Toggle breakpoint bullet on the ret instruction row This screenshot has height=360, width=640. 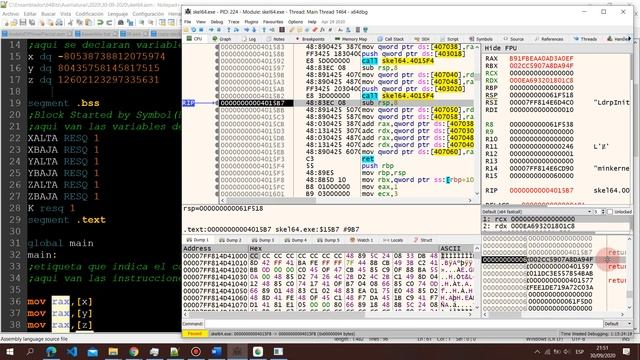(x=217, y=159)
